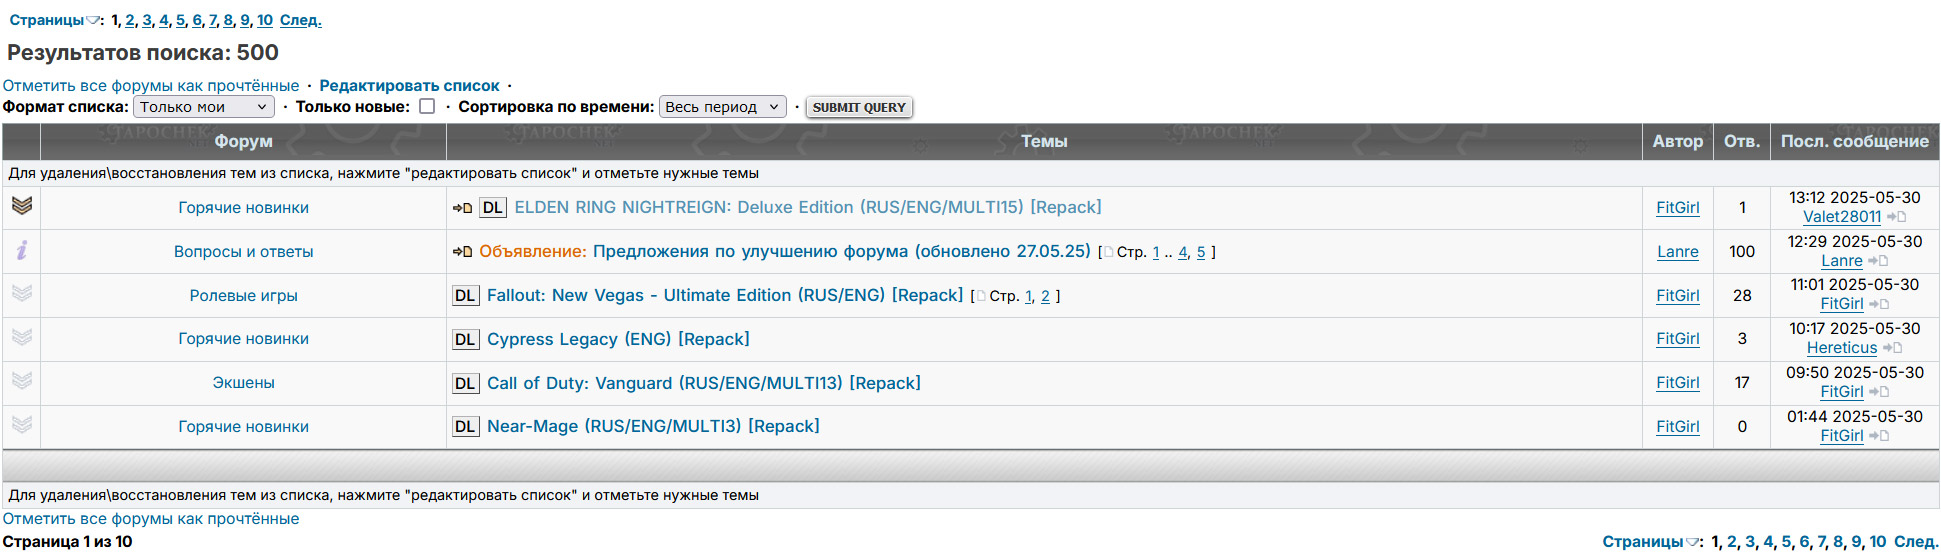The height and width of the screenshot is (559, 1941).
Task: Click newest-post arrow before the Объявление topic
Action: click(x=462, y=252)
